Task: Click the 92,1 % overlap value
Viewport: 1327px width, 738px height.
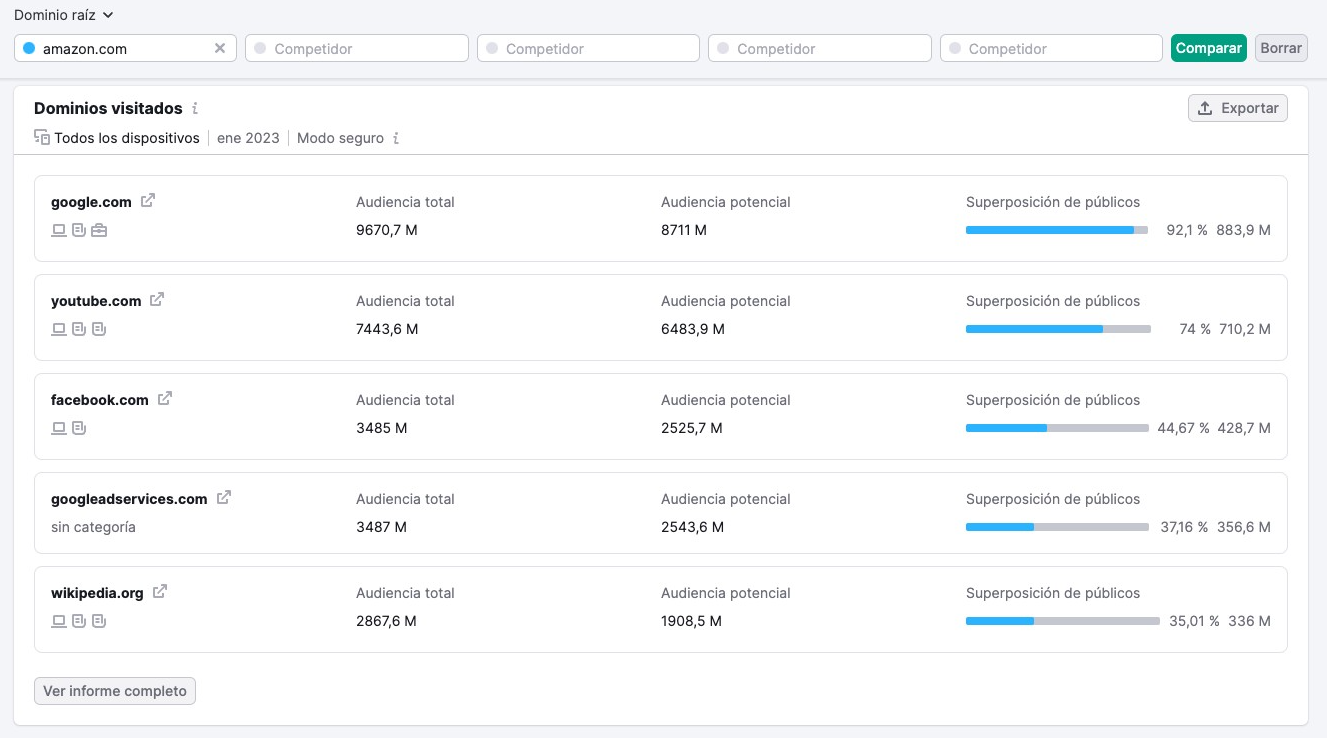Action: 1187,230
